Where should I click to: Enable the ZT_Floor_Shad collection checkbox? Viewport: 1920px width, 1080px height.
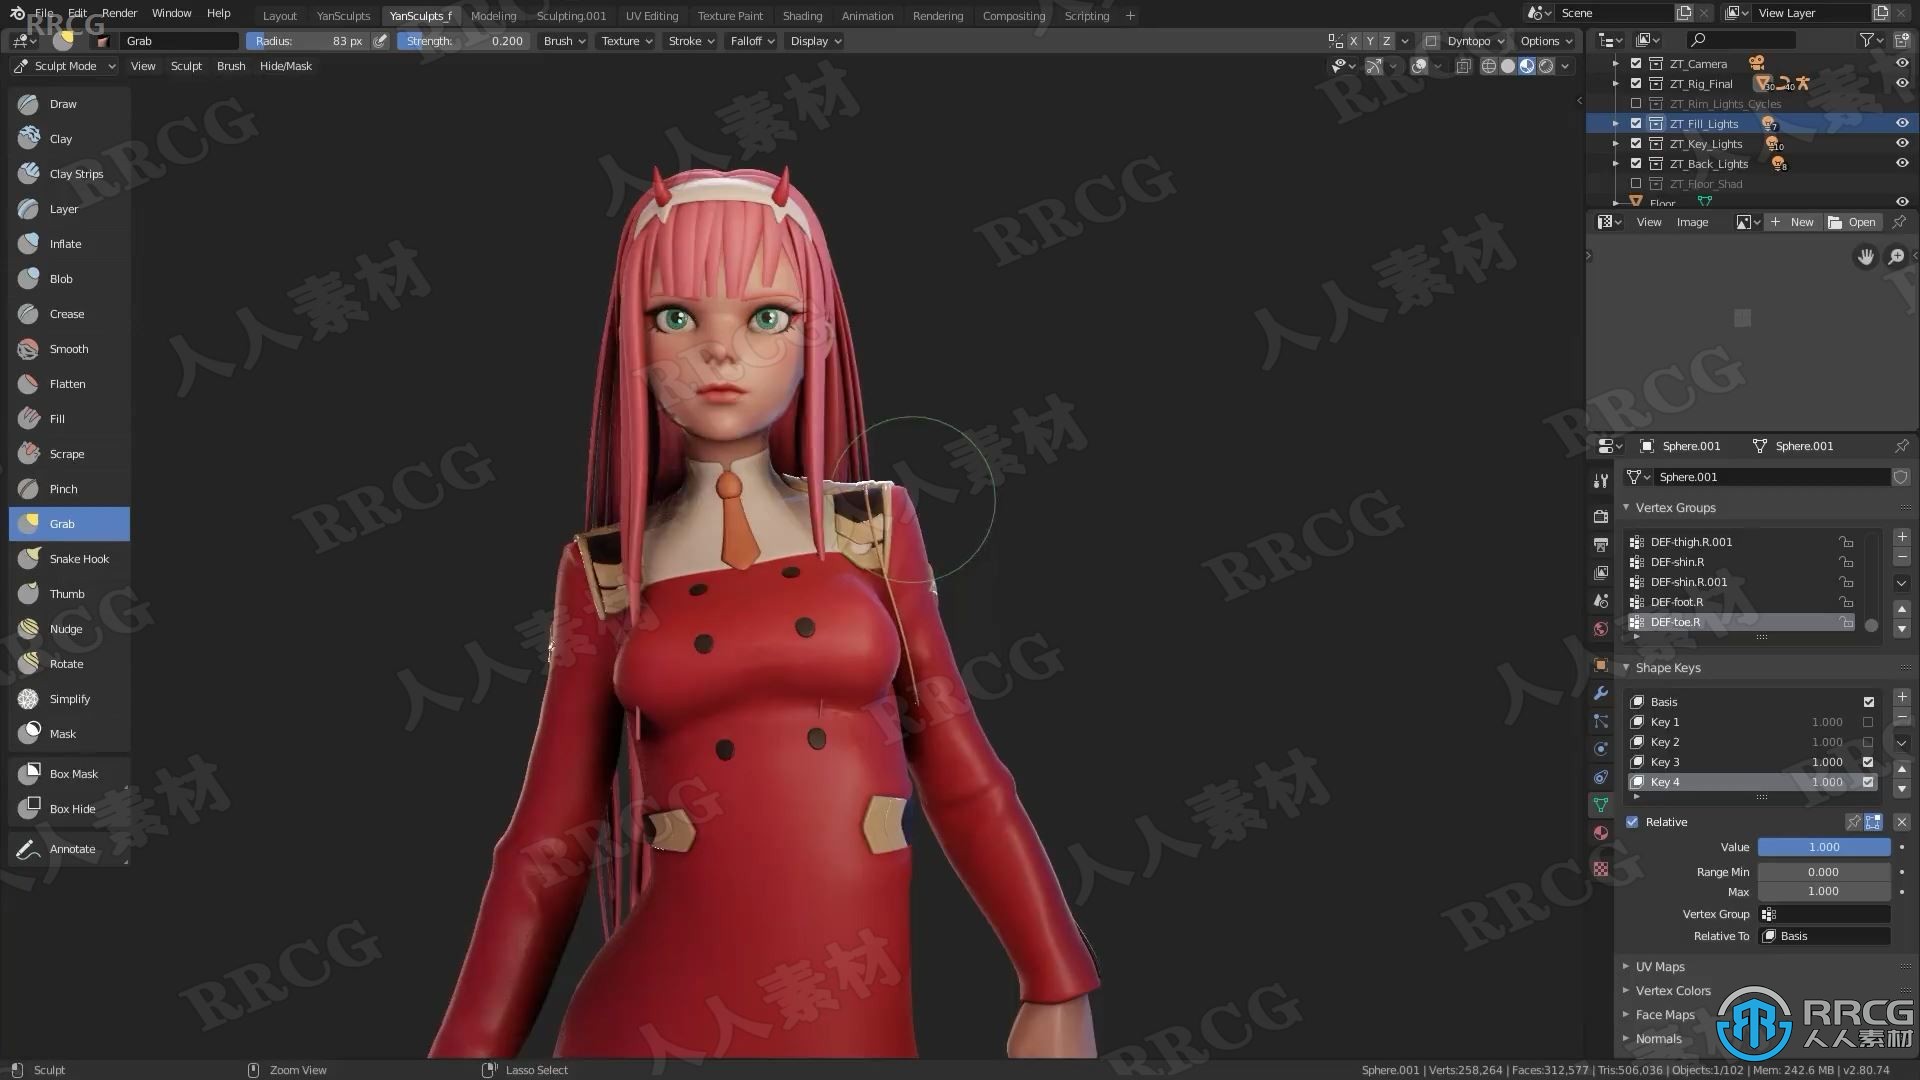(1636, 183)
